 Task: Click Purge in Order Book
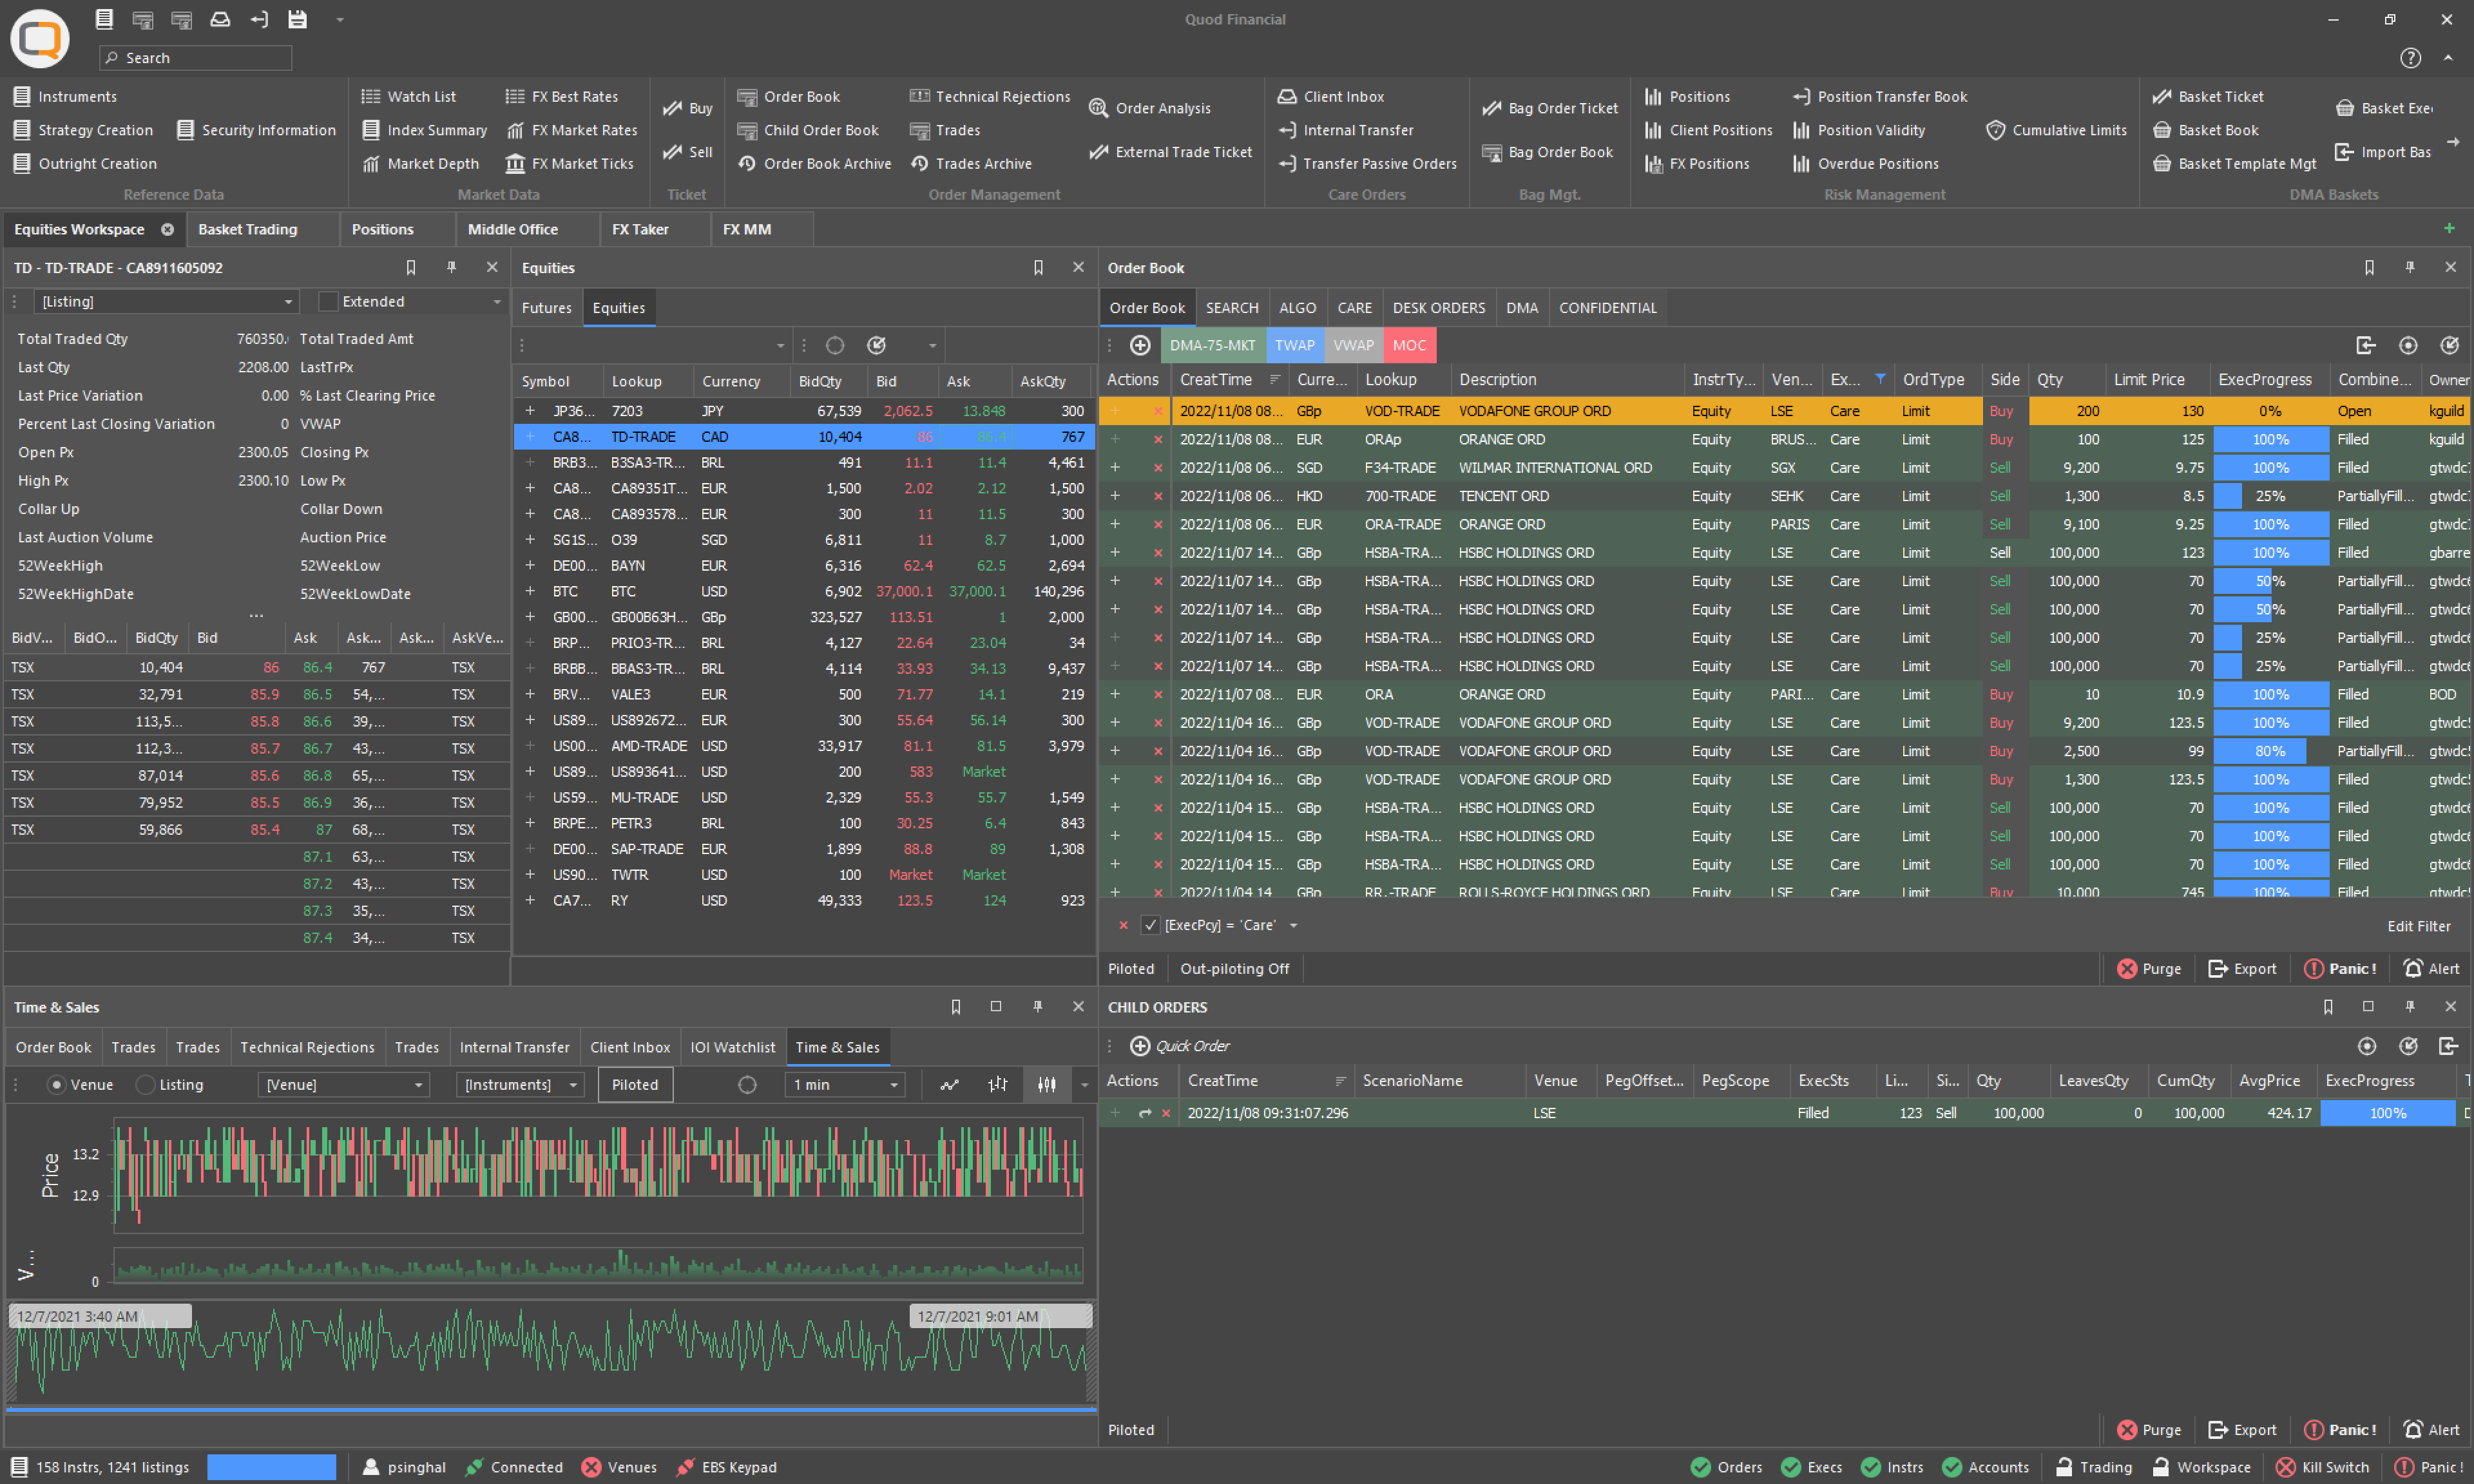2149,968
